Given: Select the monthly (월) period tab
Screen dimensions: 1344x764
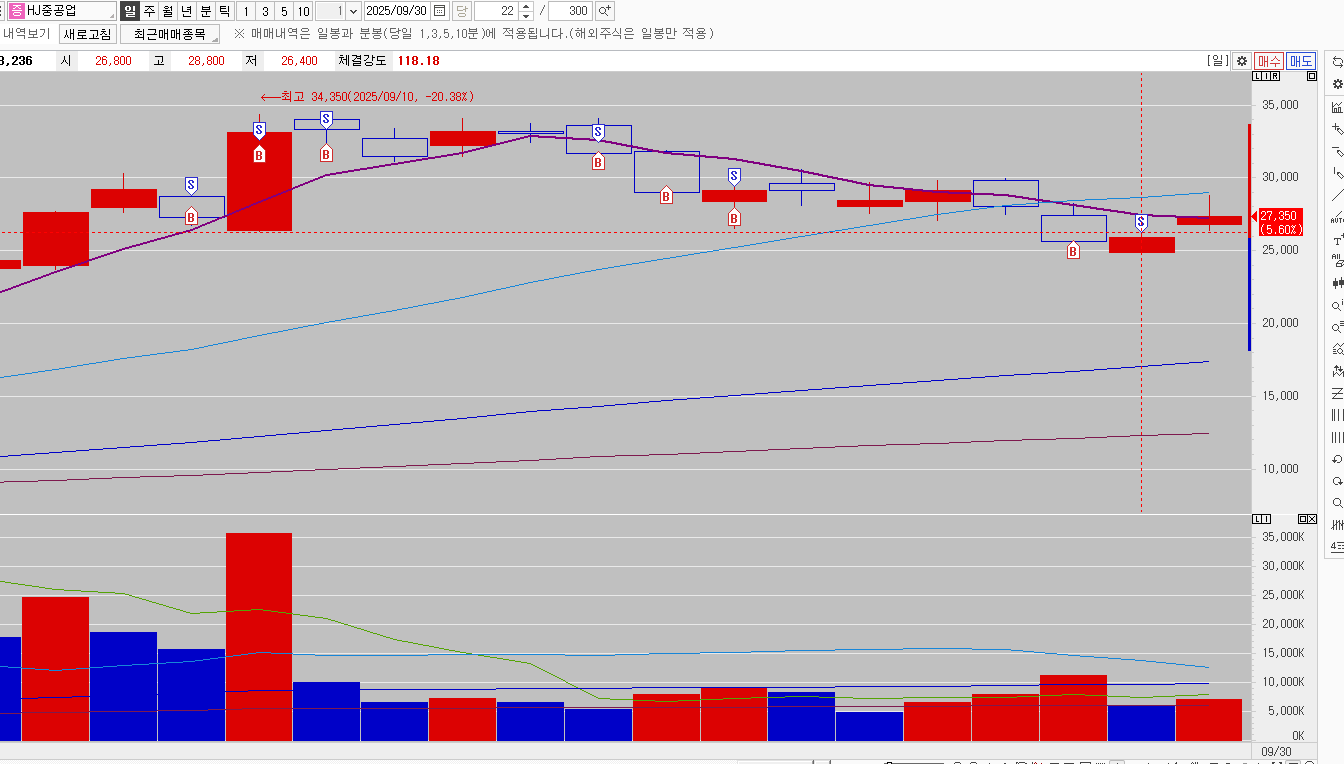Looking at the screenshot, I should tap(167, 11).
